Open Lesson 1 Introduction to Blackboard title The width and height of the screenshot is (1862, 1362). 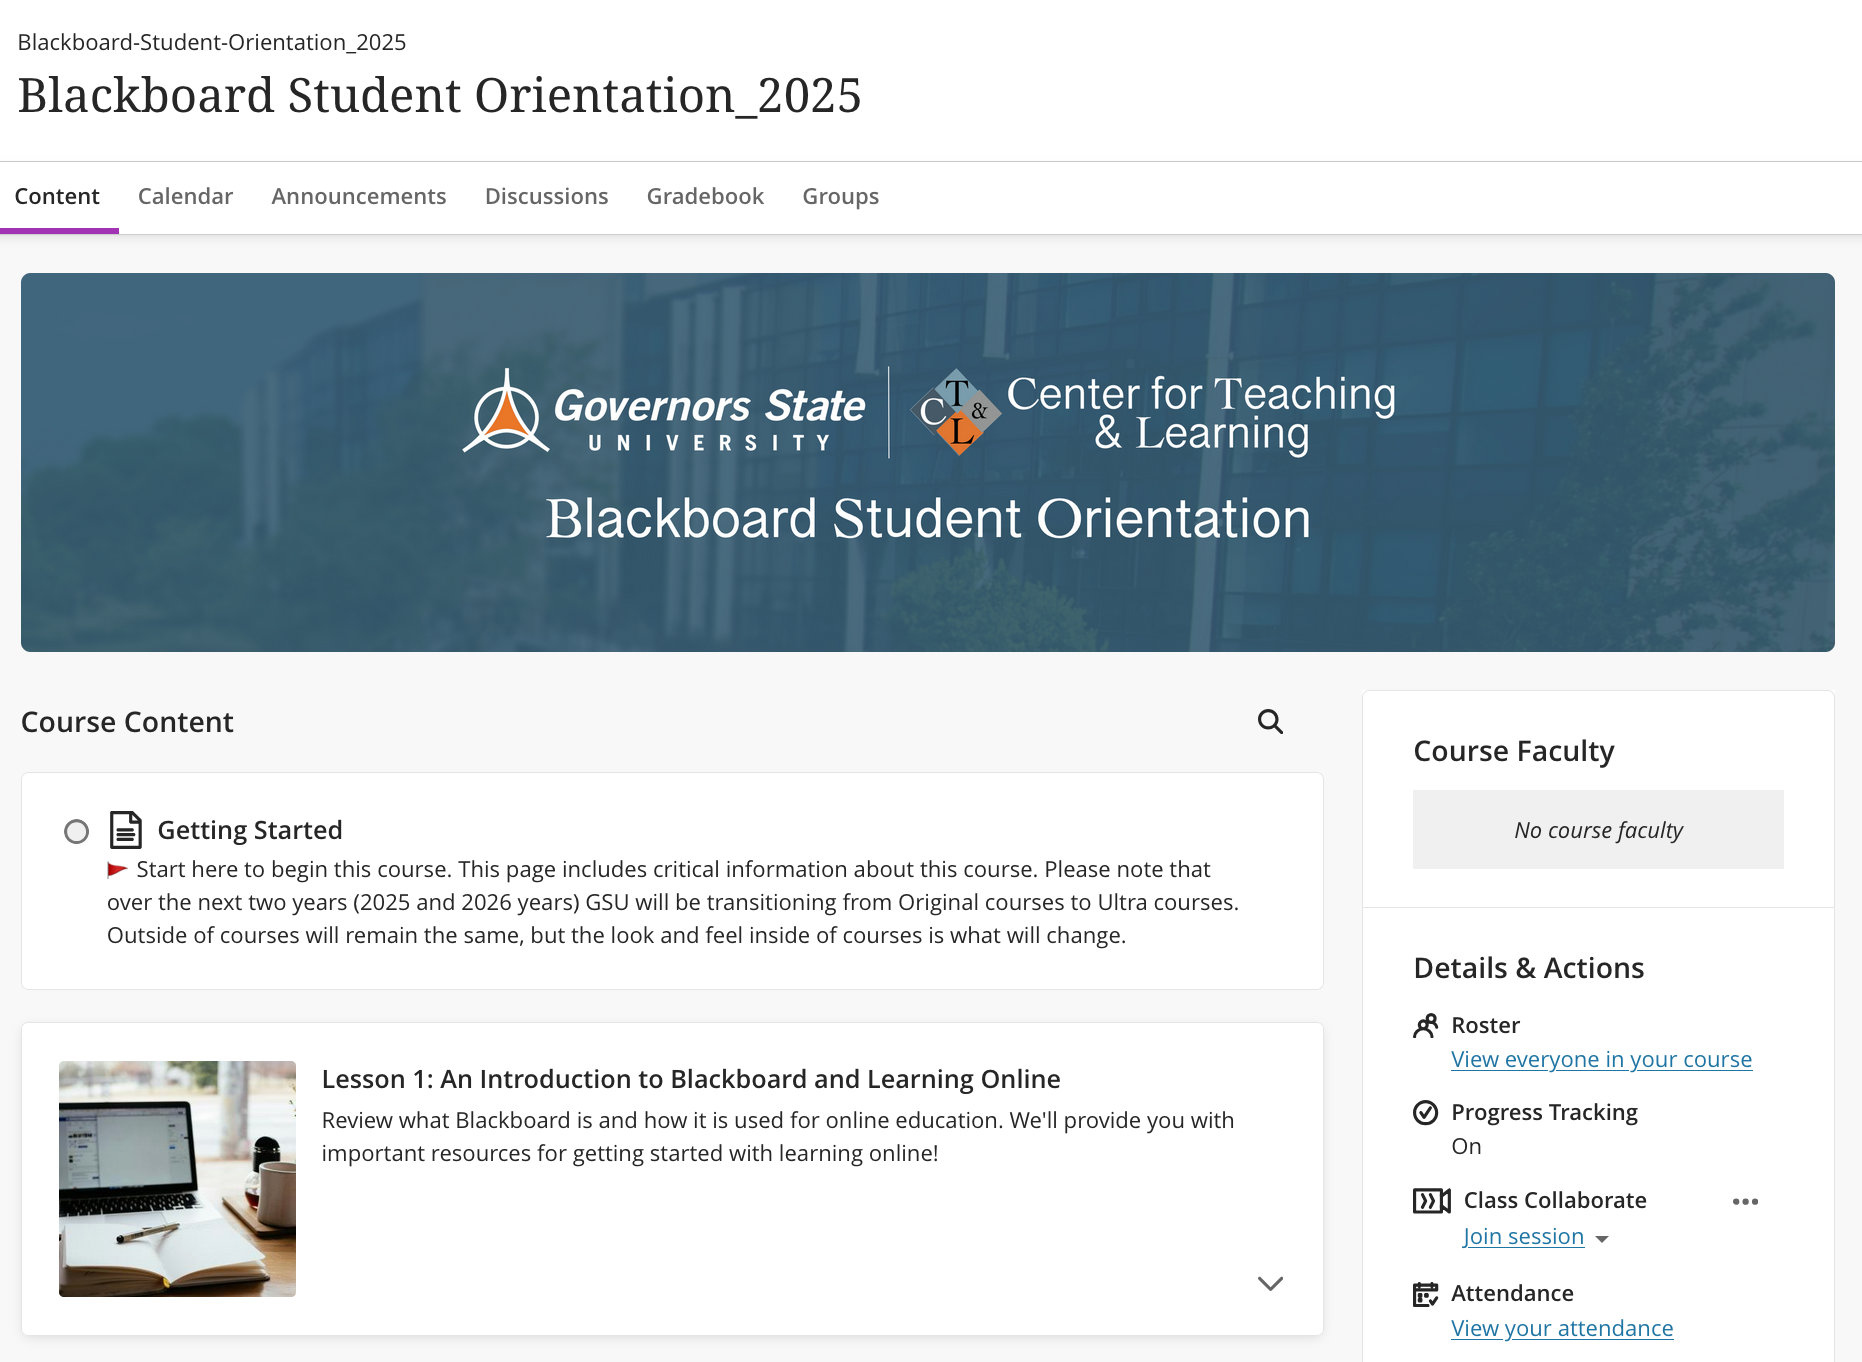coord(691,1079)
